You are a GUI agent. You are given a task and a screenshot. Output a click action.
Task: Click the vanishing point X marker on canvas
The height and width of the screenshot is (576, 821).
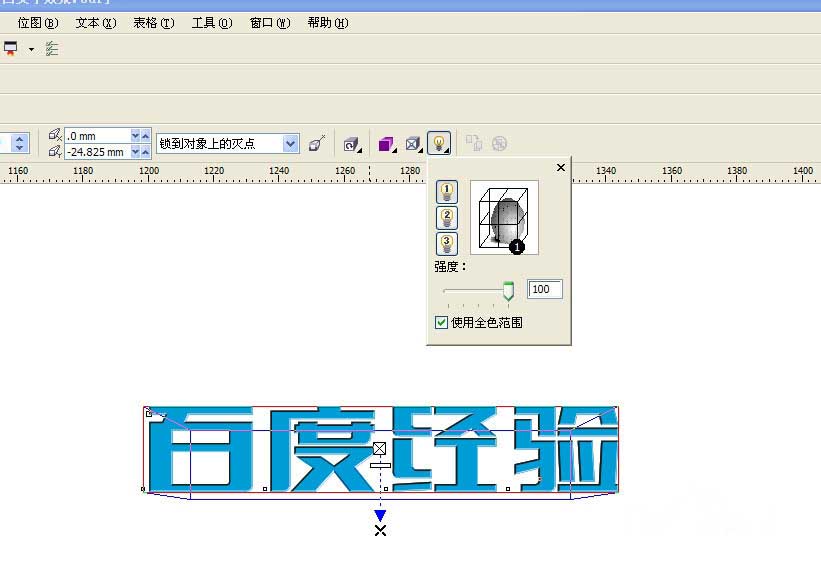[381, 531]
